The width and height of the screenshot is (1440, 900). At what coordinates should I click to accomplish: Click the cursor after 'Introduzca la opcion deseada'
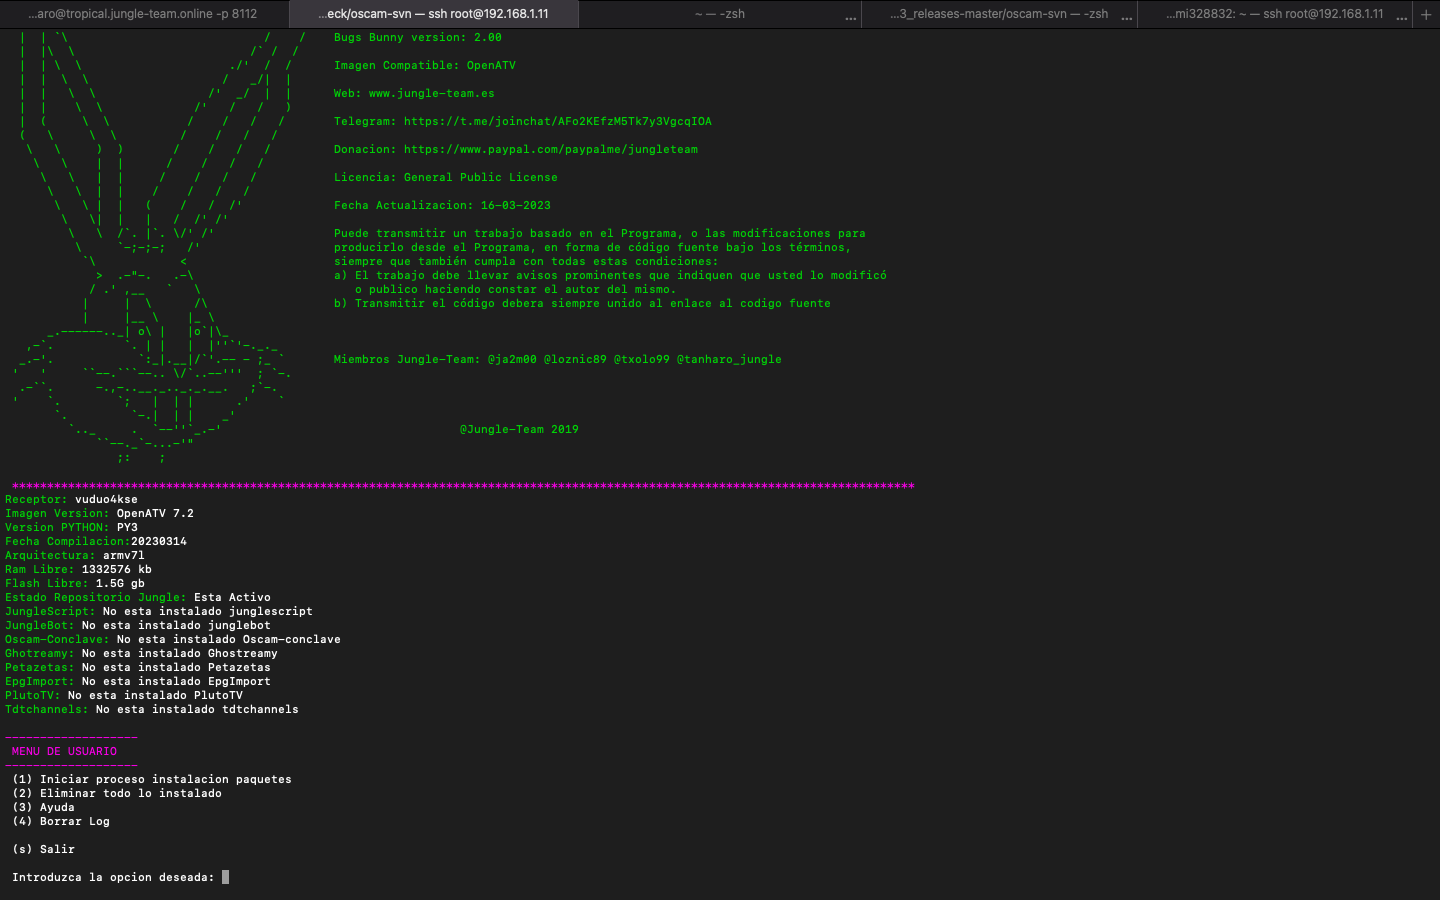(225, 877)
